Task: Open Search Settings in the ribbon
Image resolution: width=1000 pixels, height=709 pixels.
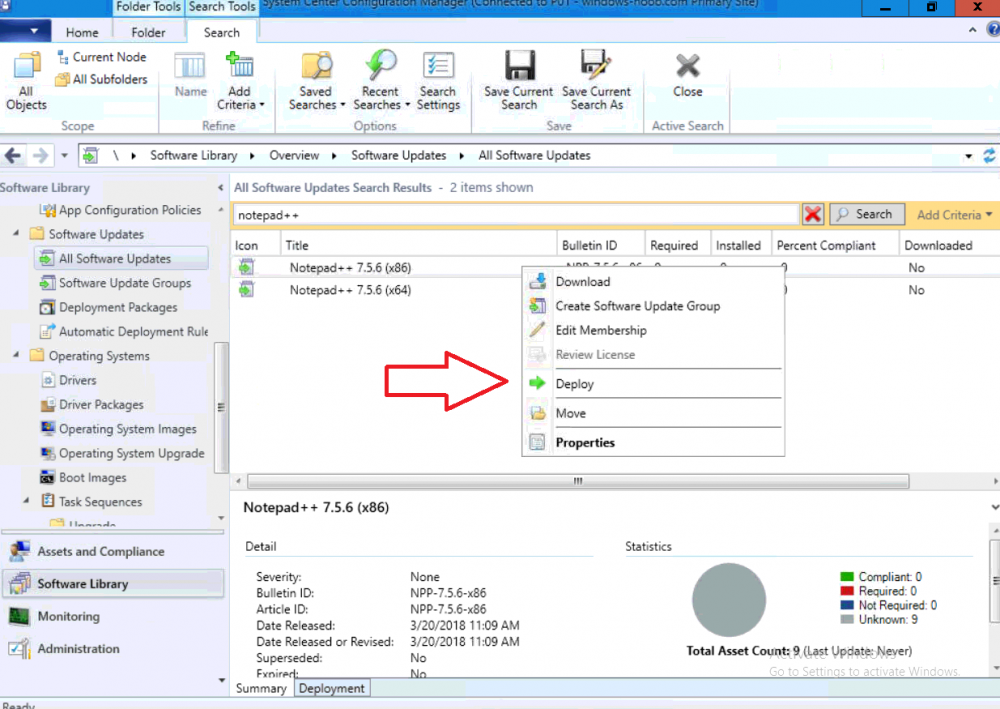Action: pos(438,81)
